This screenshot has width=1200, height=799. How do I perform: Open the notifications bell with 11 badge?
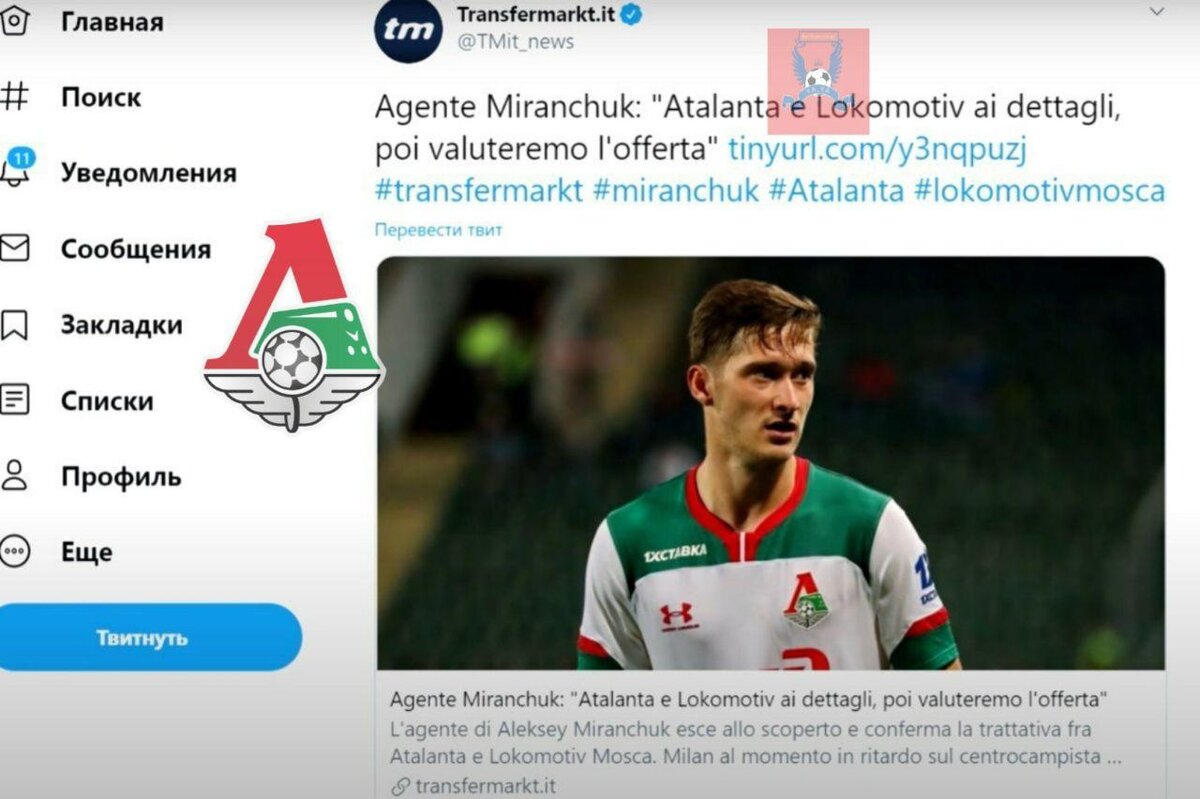[x=16, y=168]
